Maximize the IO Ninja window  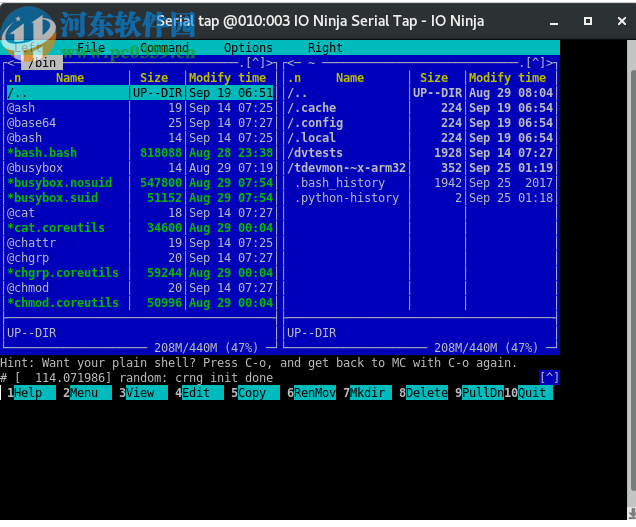coord(588,21)
